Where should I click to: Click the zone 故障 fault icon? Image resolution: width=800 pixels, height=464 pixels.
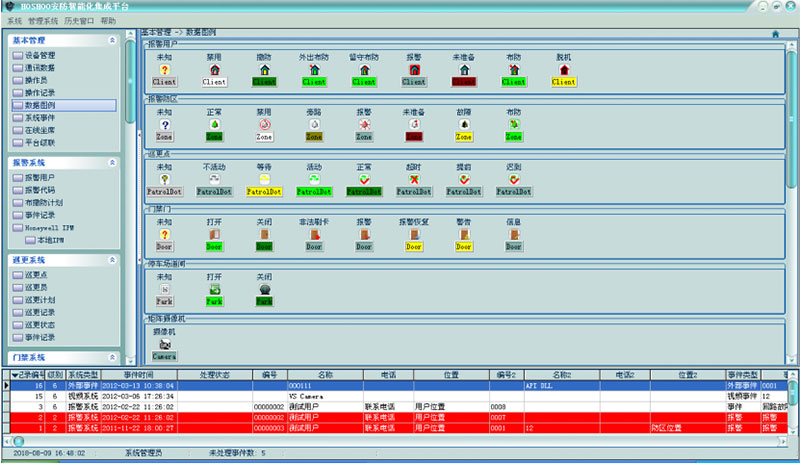point(464,125)
